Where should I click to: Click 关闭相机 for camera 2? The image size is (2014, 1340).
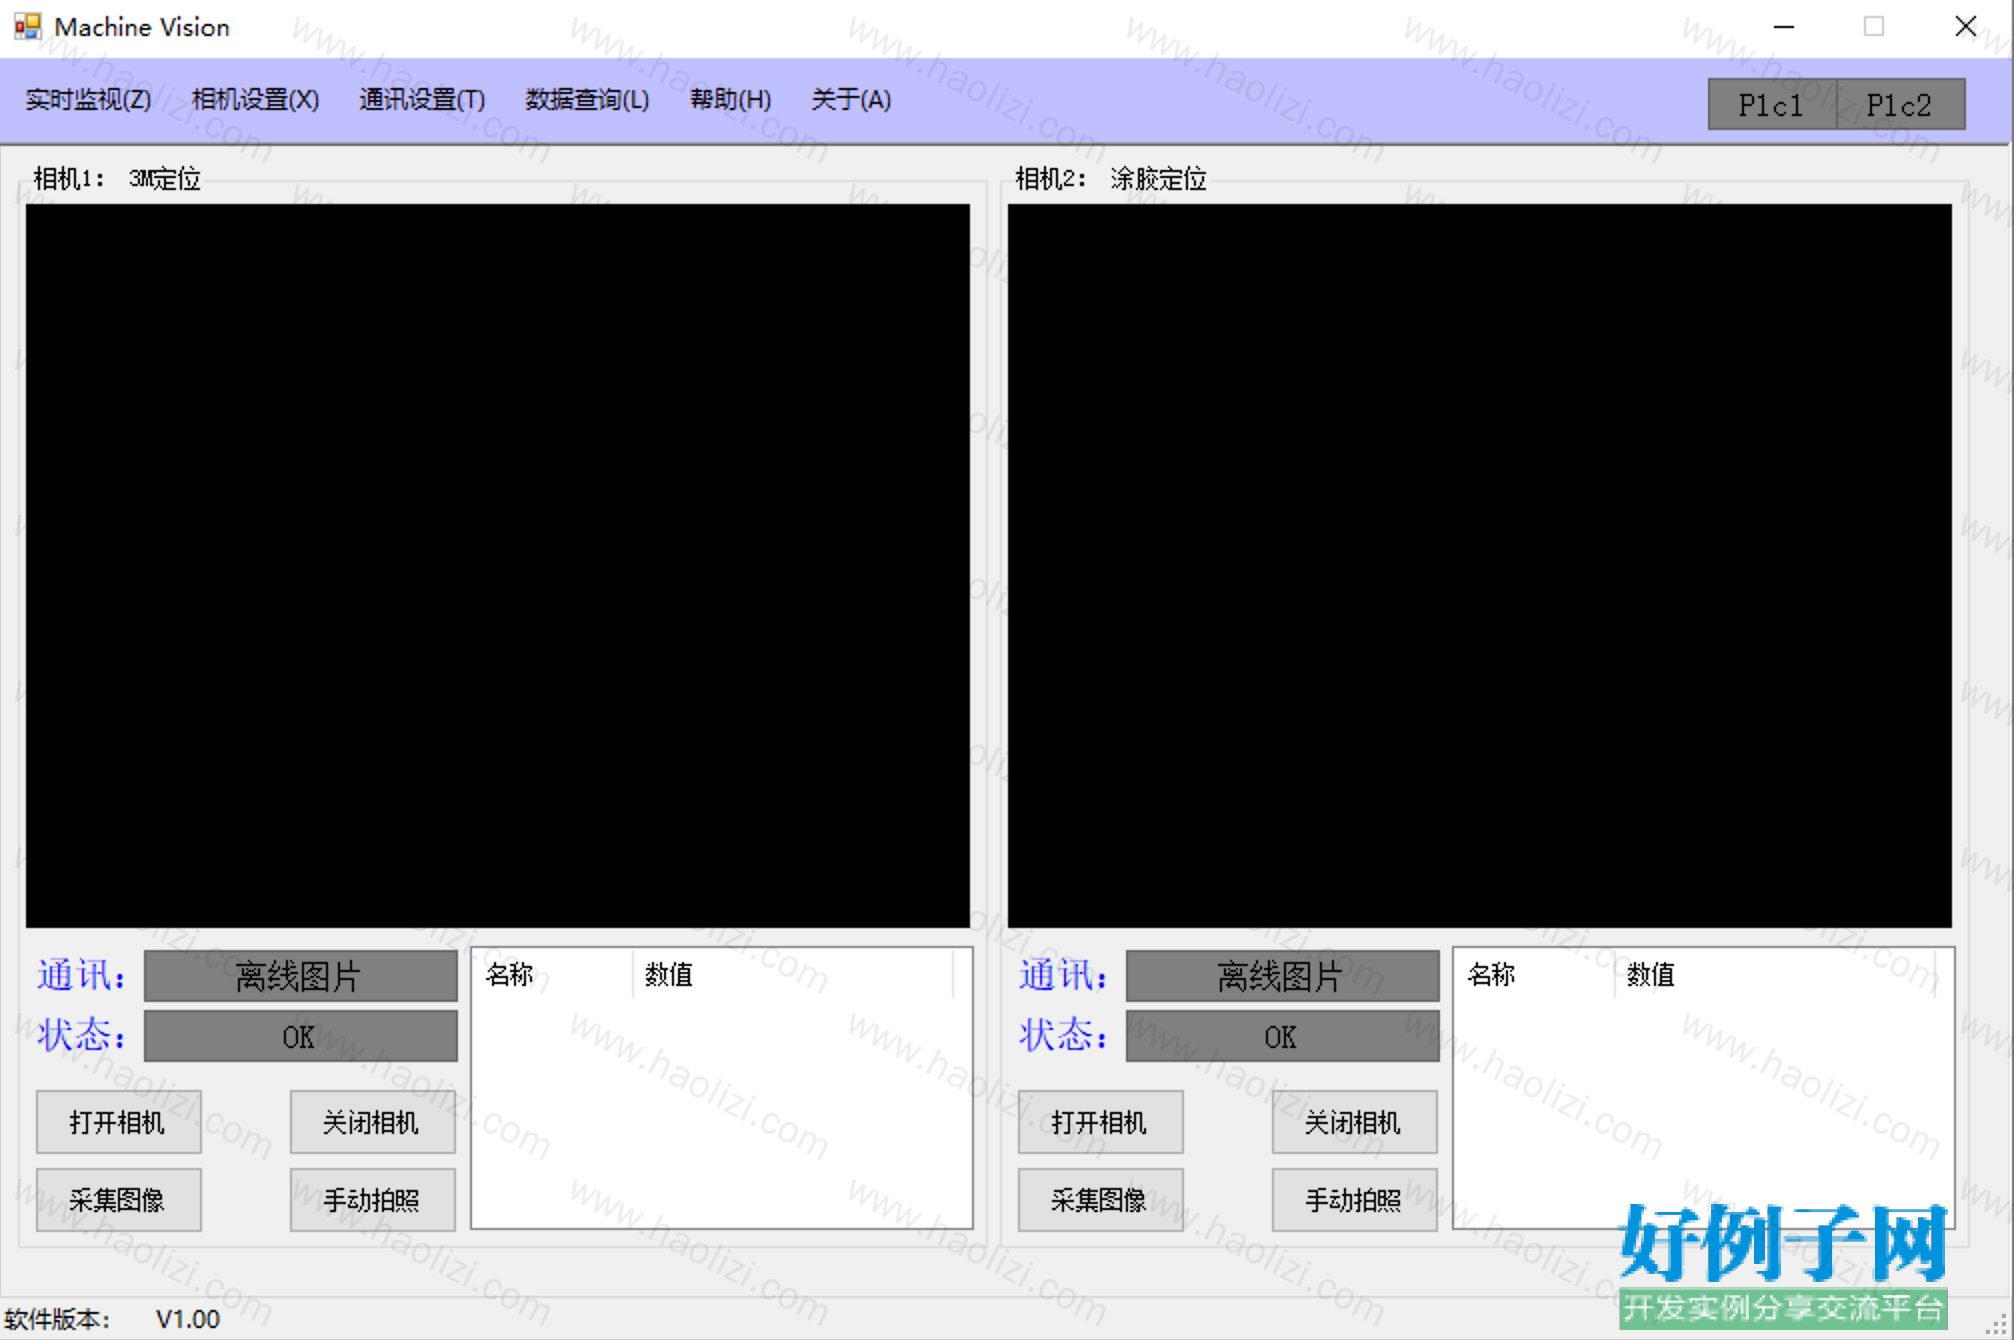pyautogui.click(x=1354, y=1122)
